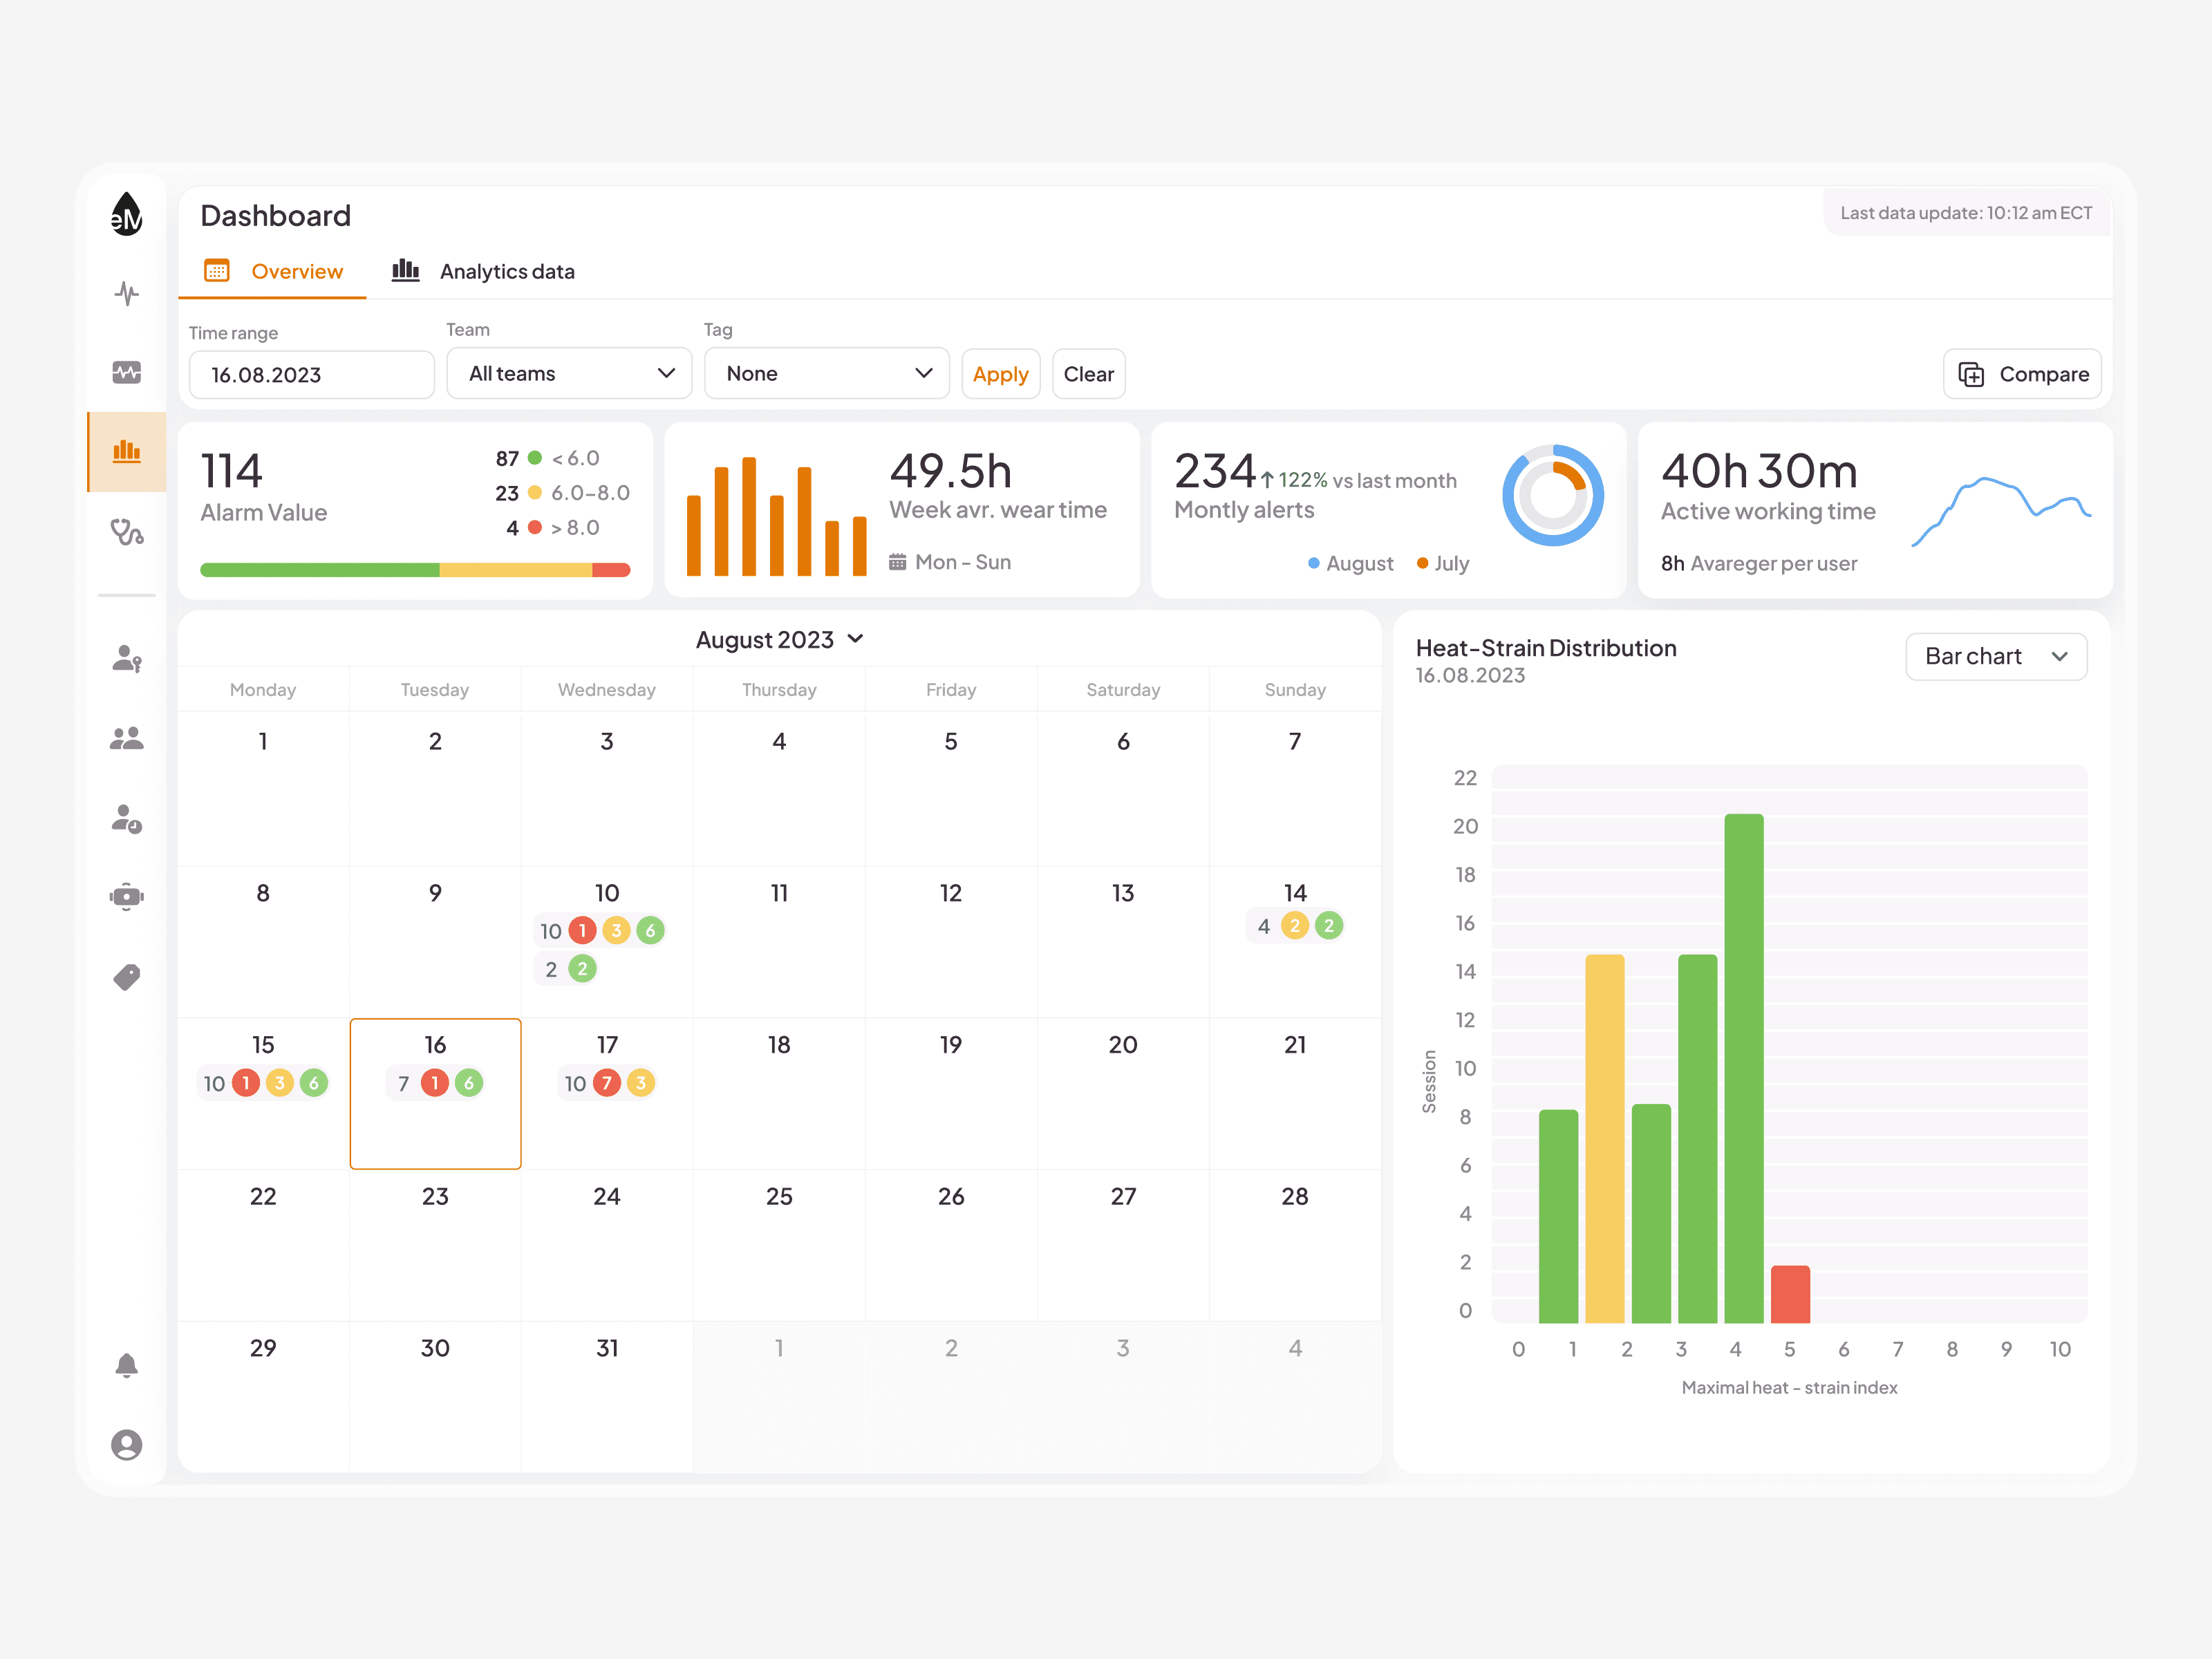Select August 17 in the calendar
The height and width of the screenshot is (1659, 2212).
607,1093
